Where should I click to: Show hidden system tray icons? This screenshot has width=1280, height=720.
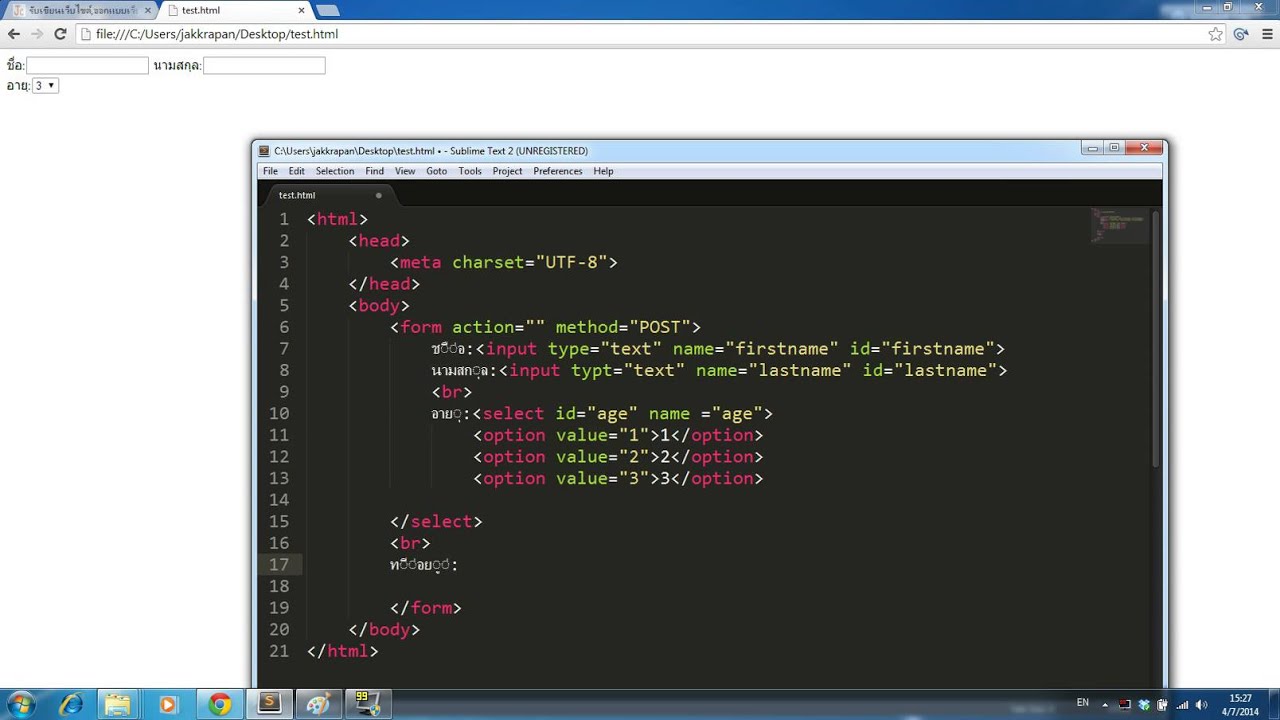click(x=1106, y=704)
